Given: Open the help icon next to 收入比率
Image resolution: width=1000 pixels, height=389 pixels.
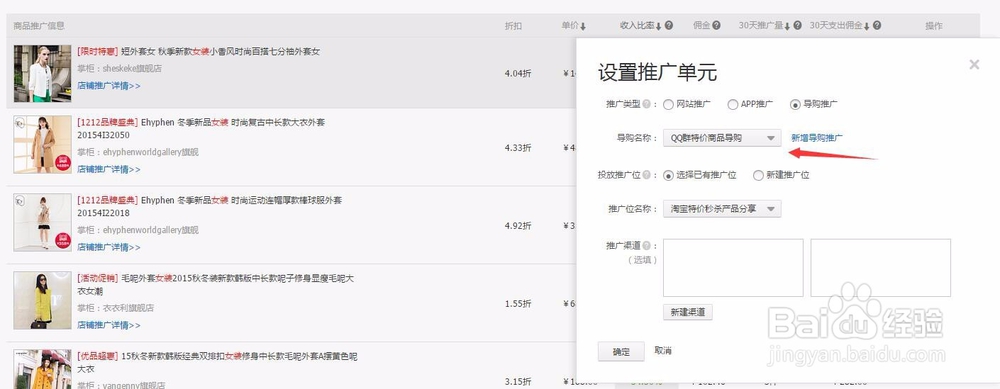Looking at the screenshot, I should (668, 26).
